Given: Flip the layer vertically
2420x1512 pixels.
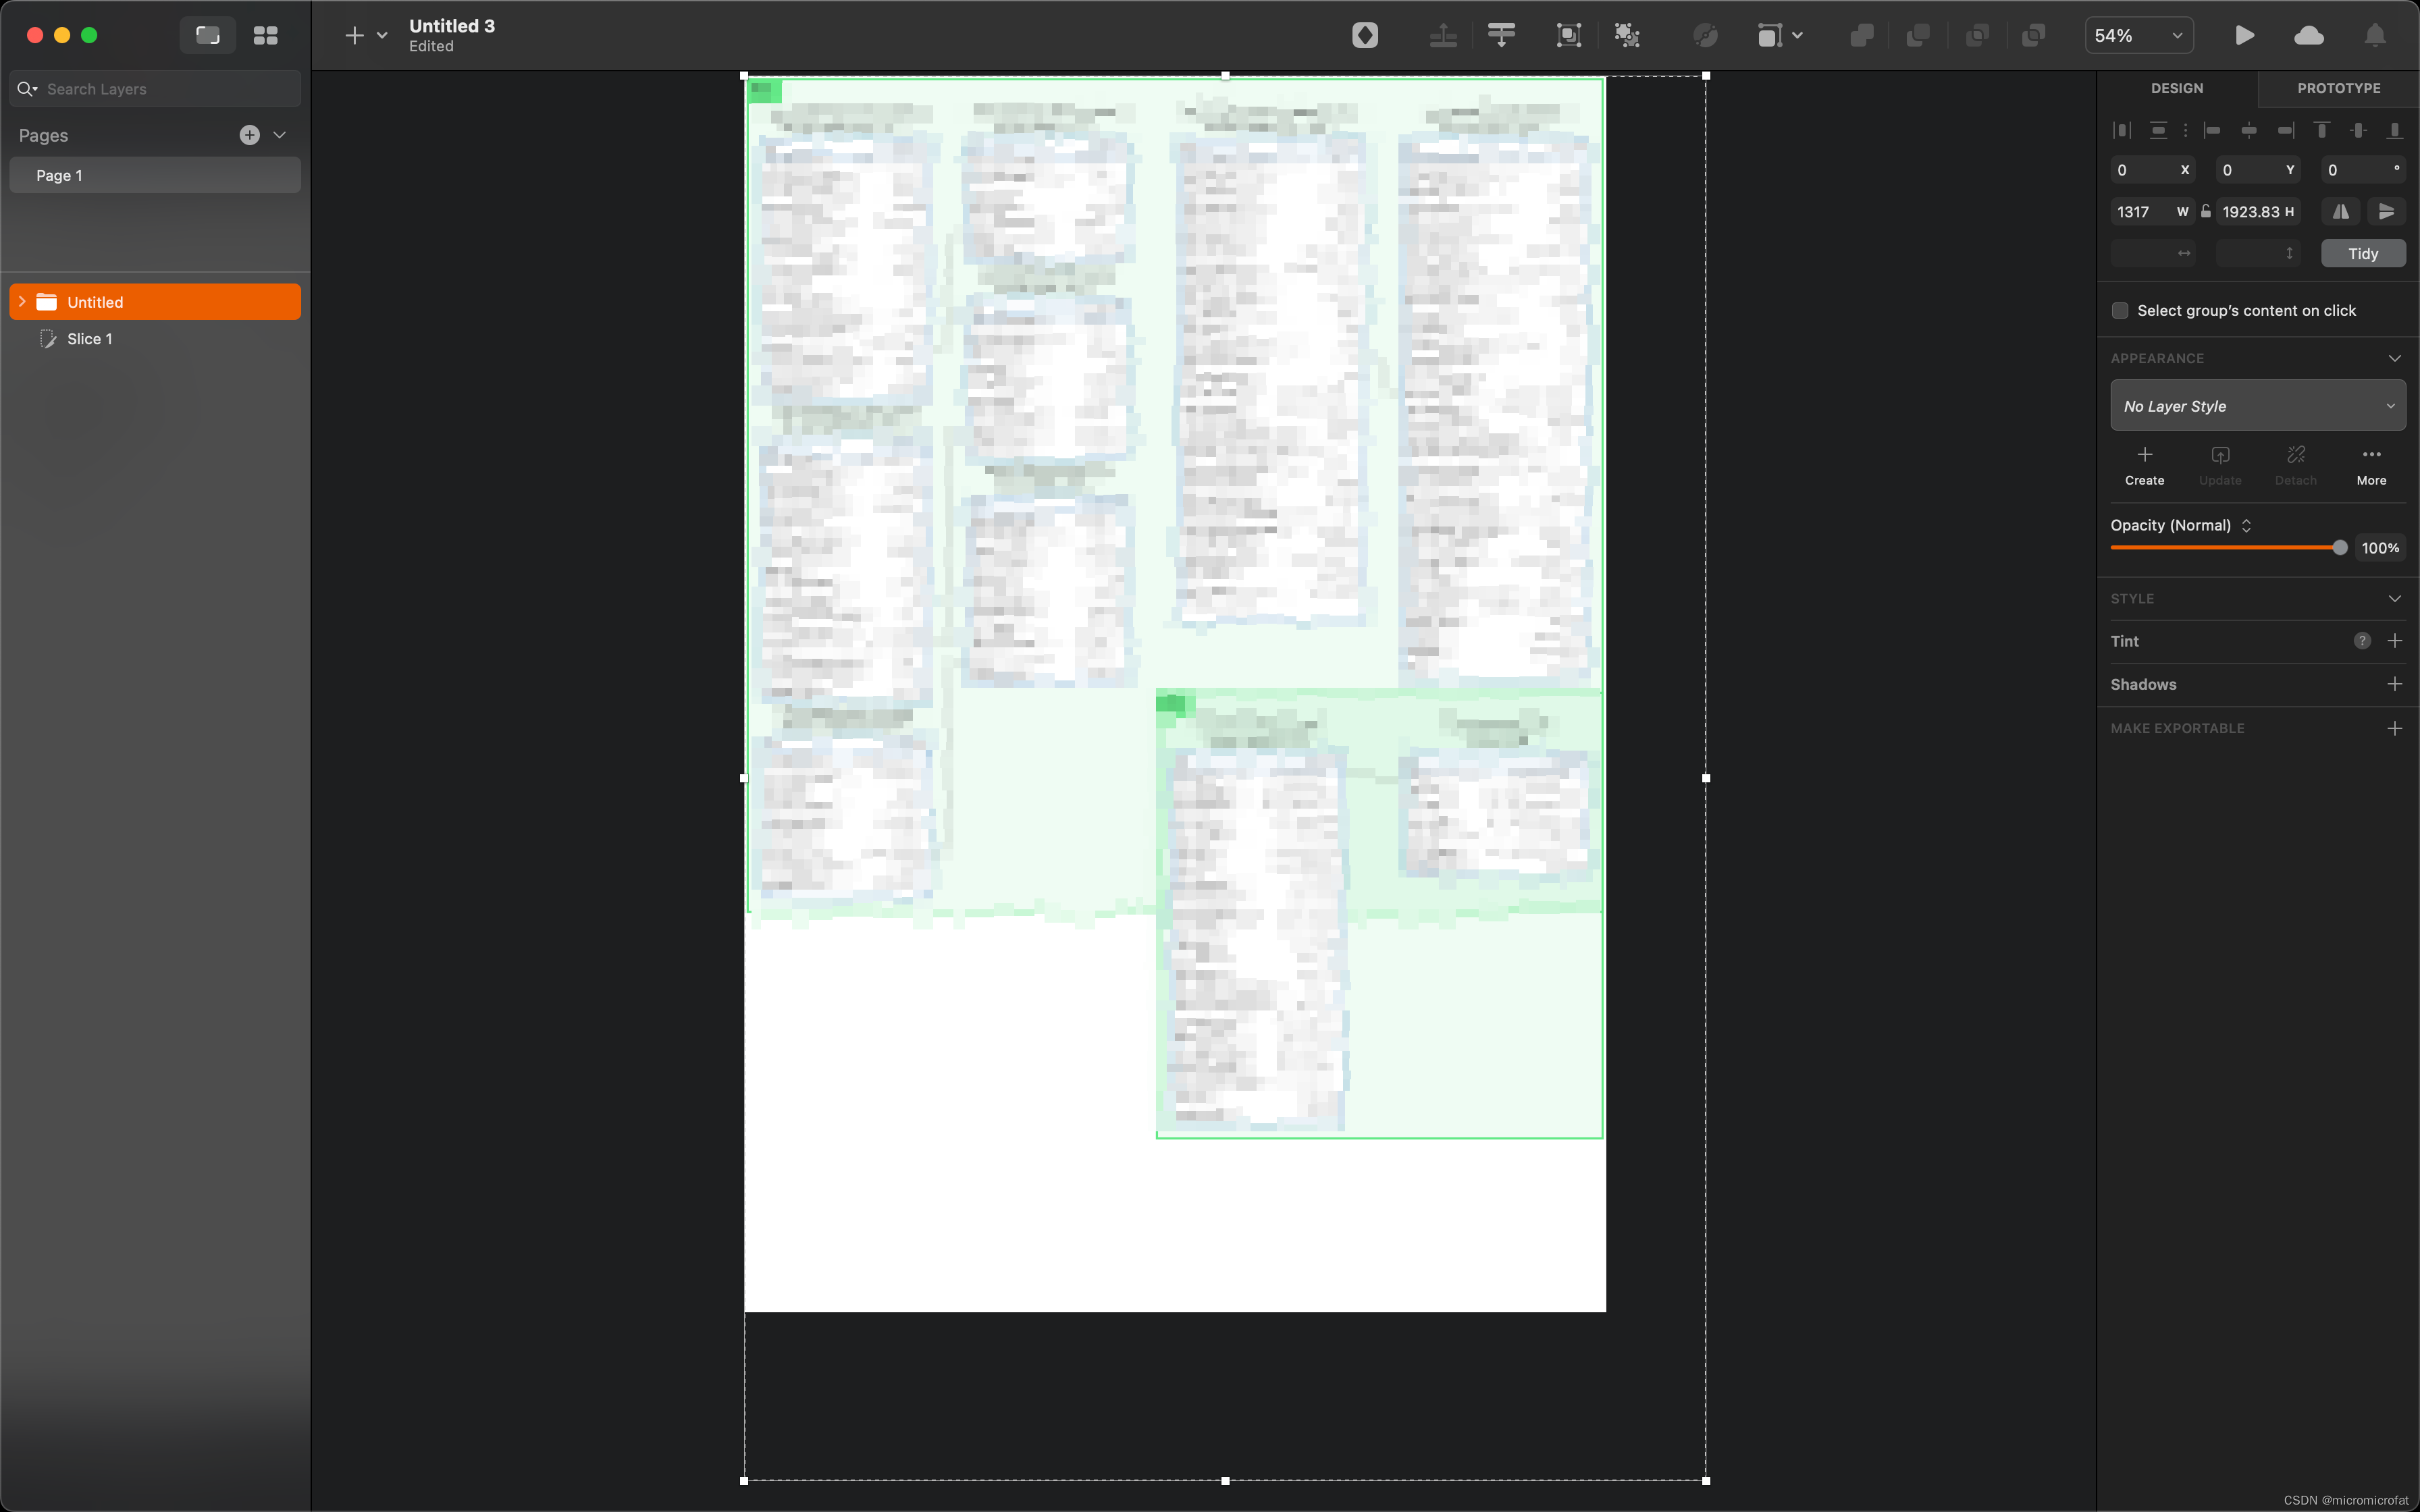Looking at the screenshot, I should click(x=2387, y=211).
